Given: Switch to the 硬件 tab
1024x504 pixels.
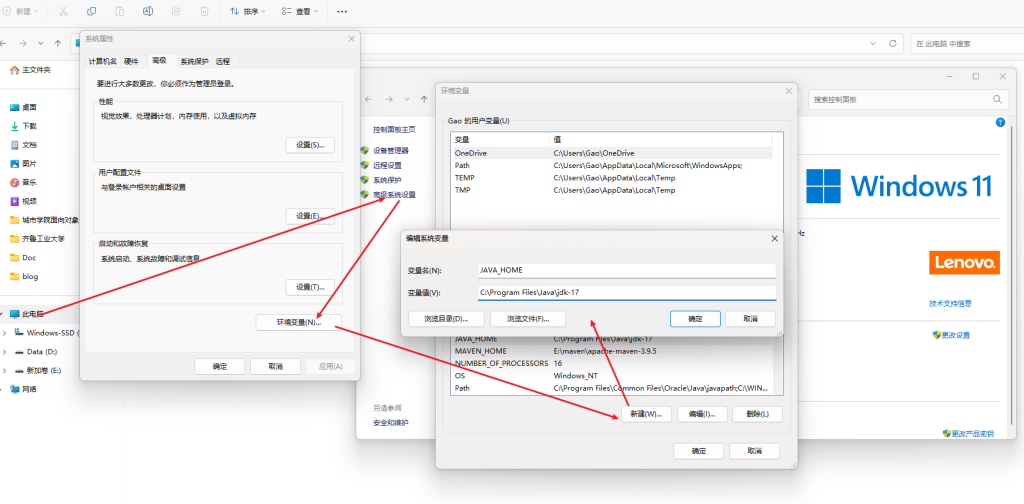Looking at the screenshot, I should click(131, 61).
